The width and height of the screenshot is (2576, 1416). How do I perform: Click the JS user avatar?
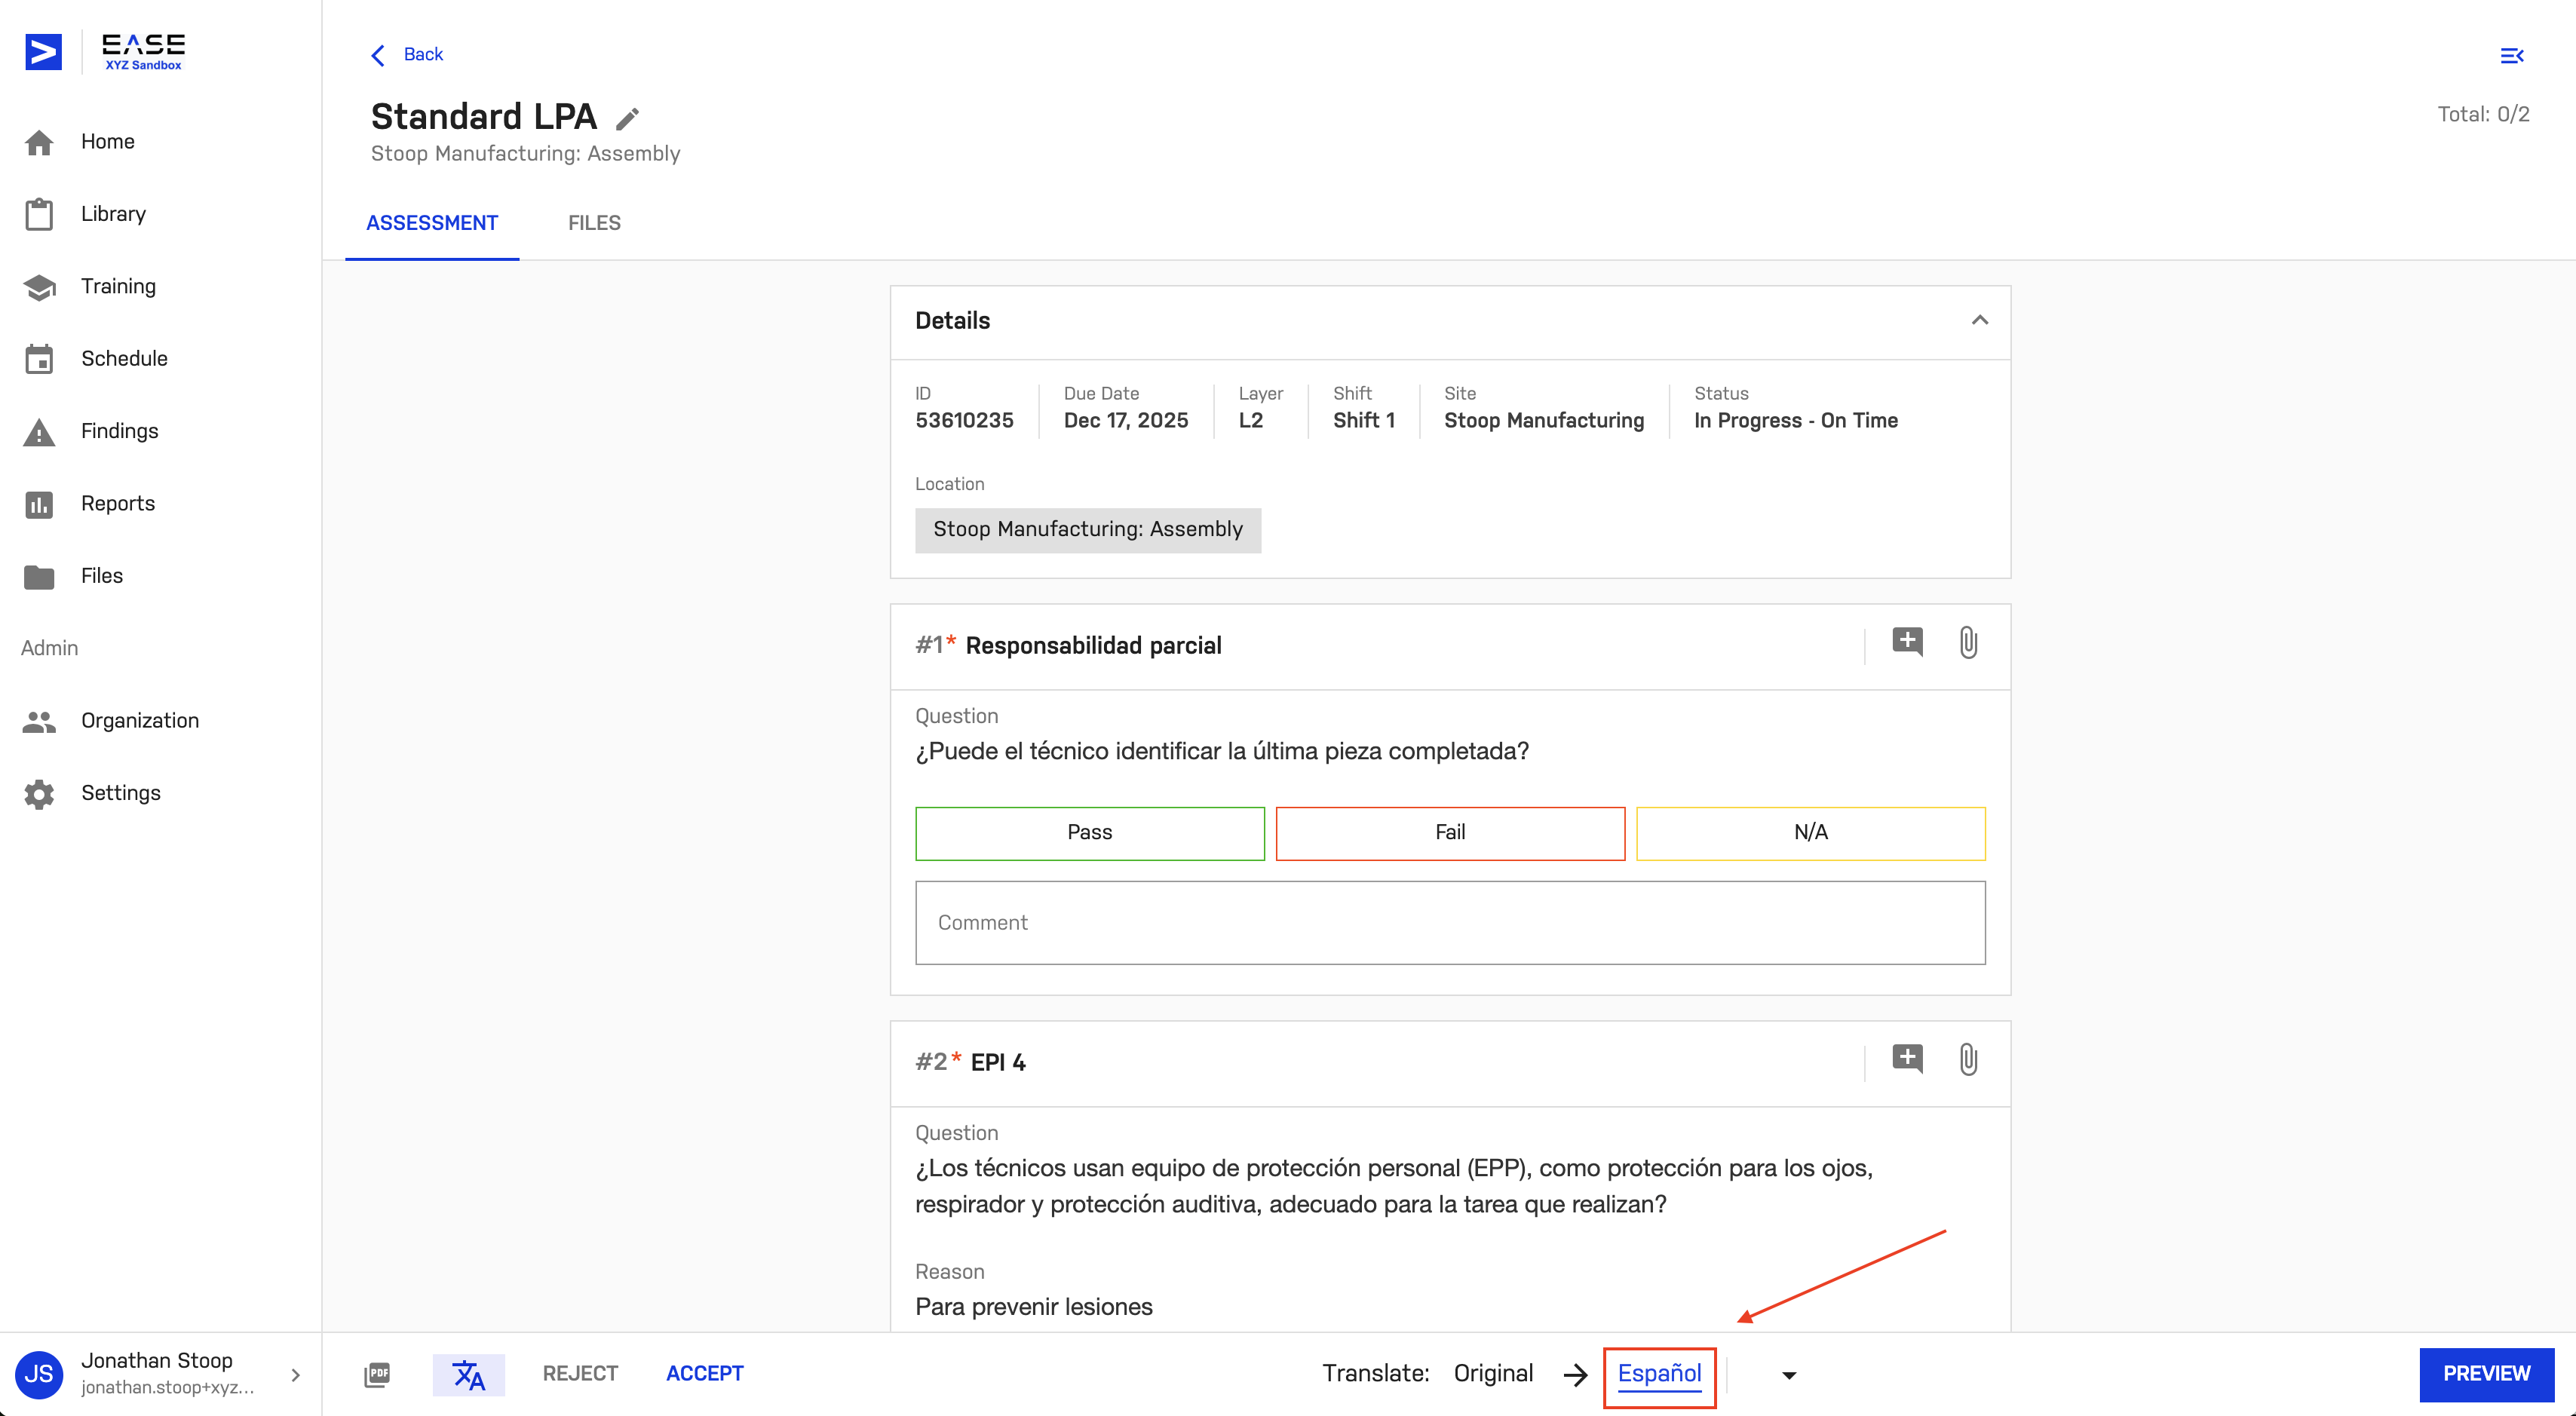click(x=39, y=1374)
